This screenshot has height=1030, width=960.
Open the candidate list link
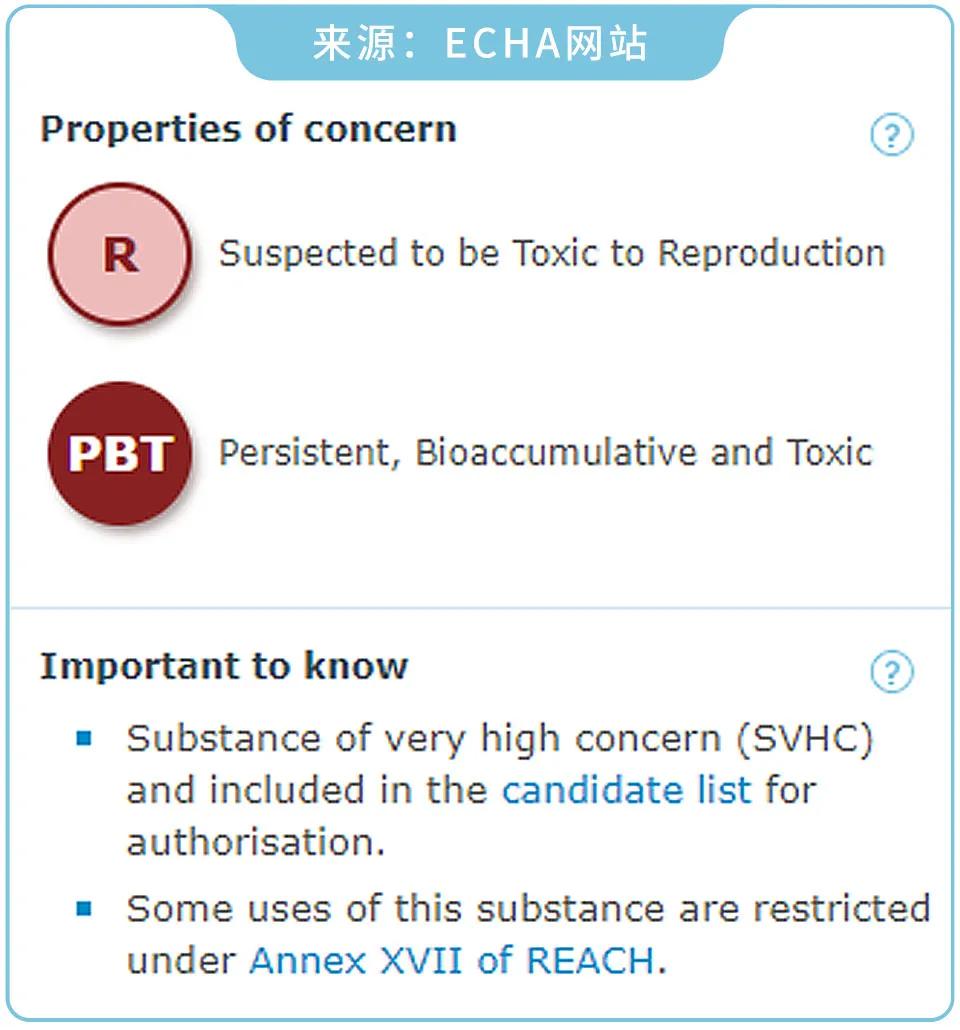(x=626, y=790)
